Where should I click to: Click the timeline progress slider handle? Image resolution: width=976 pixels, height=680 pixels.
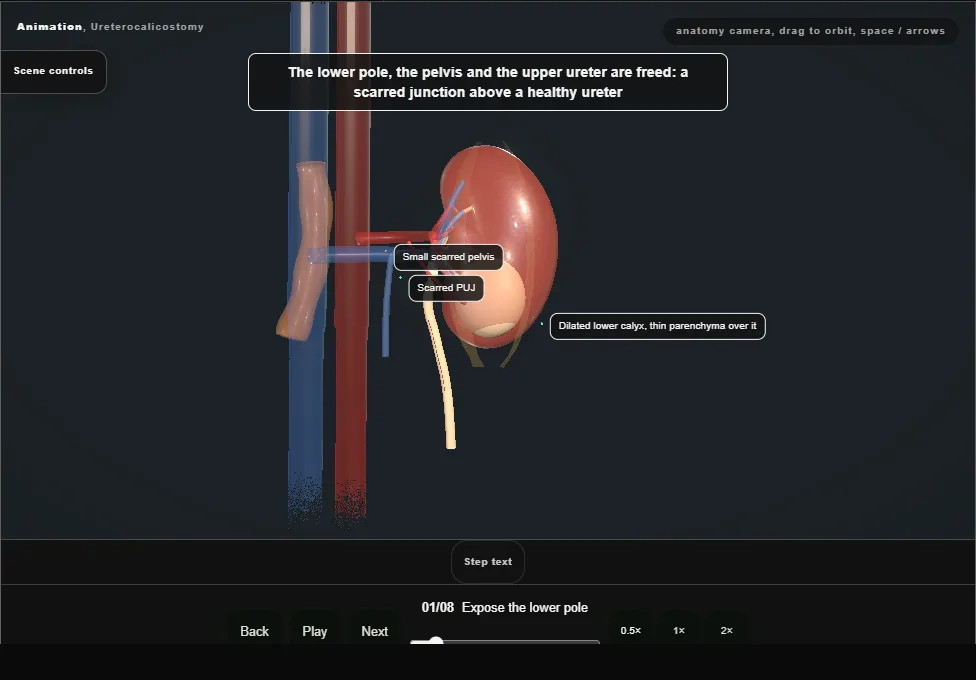(436, 641)
